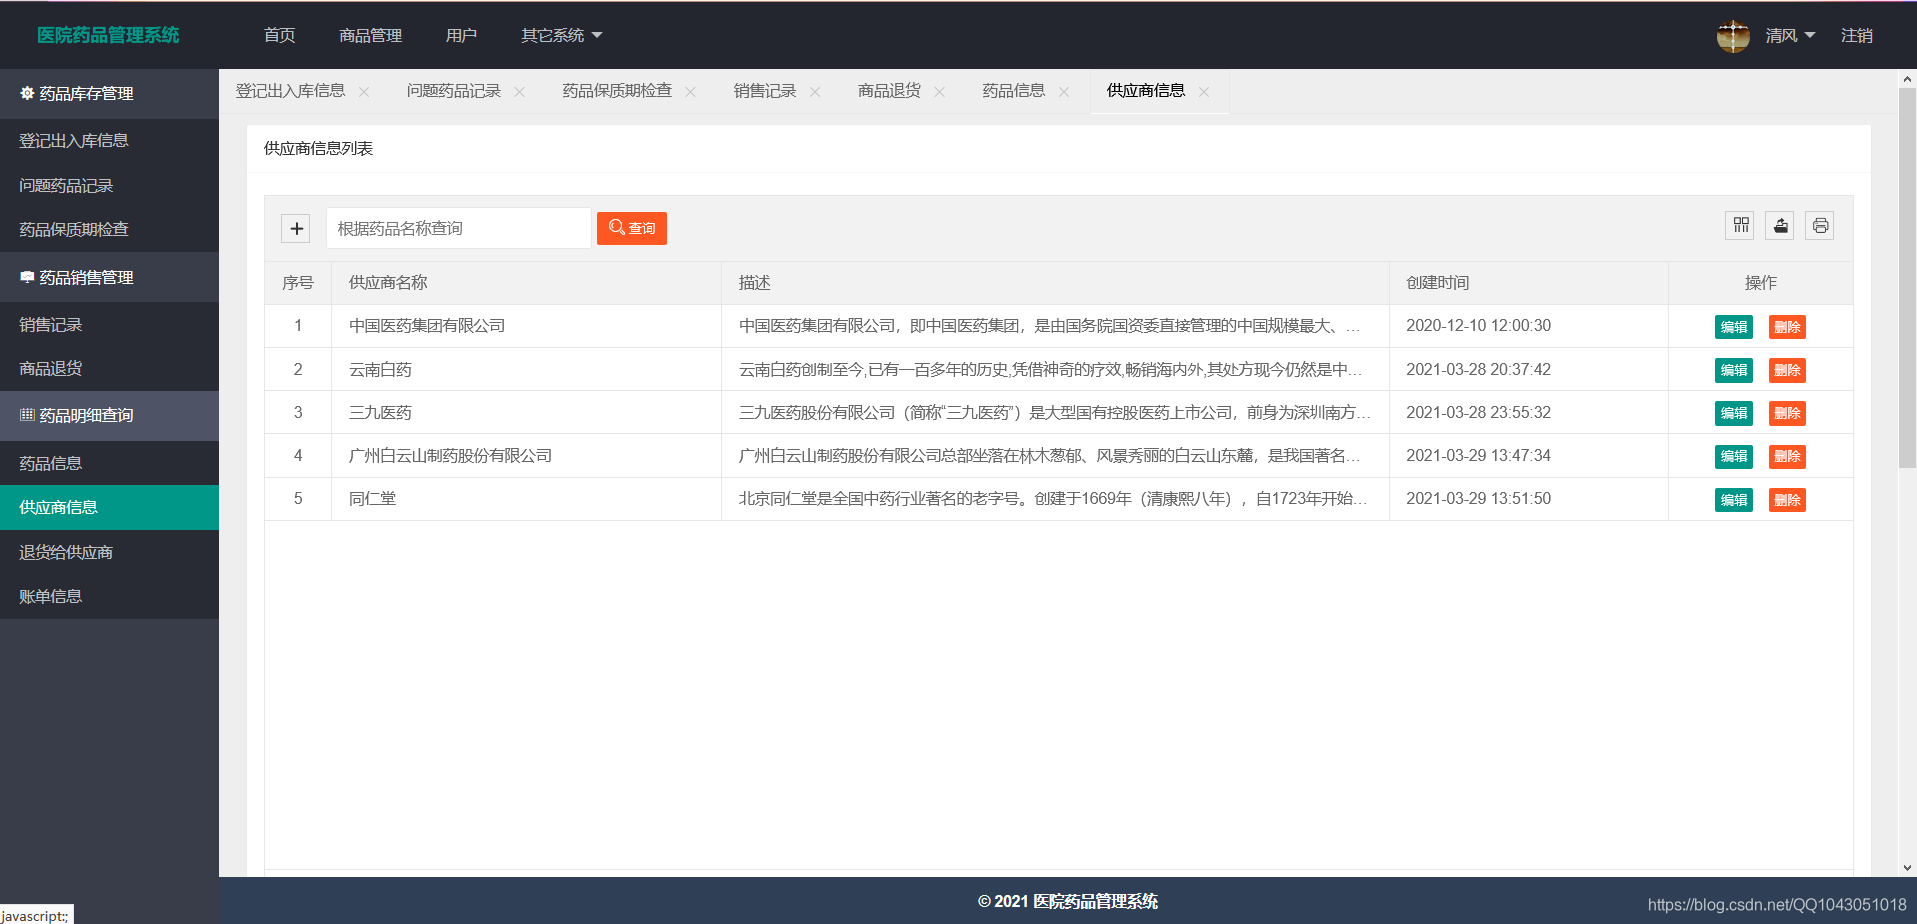
Task: Open 退货给供应商 in the sidebar
Action: click(109, 552)
